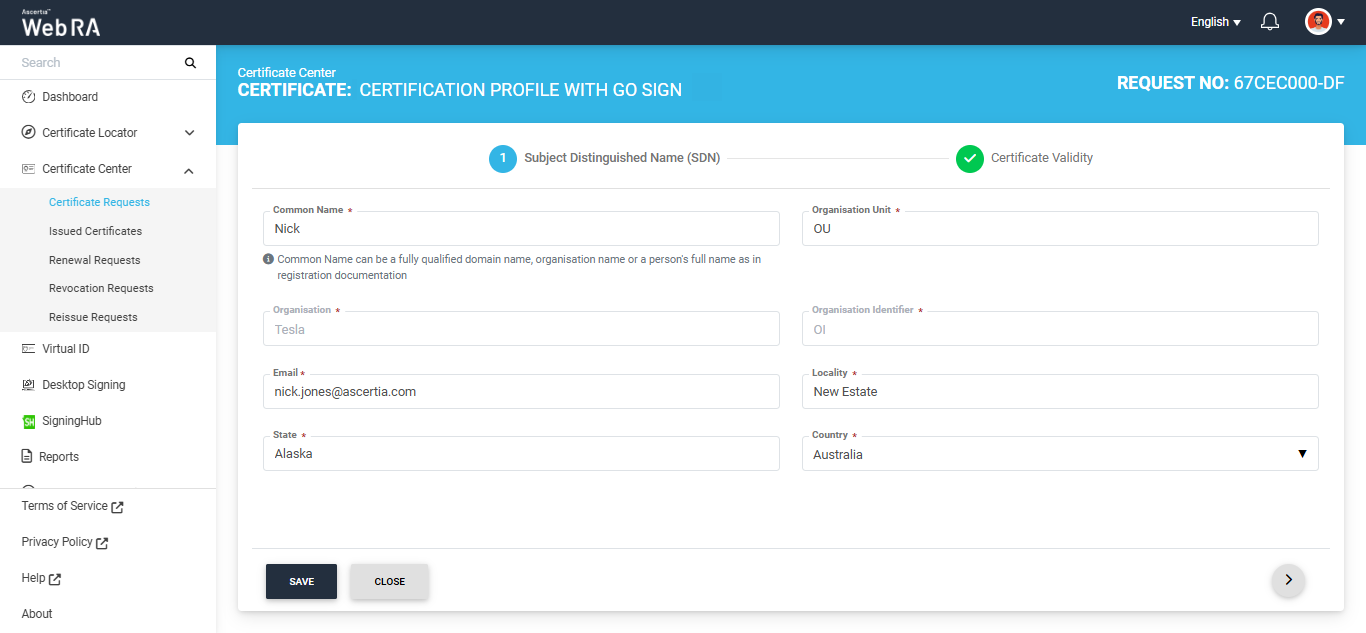Screen dimensions: 1366x633
Task: Click the Common Name info icon
Action: (x=268, y=259)
